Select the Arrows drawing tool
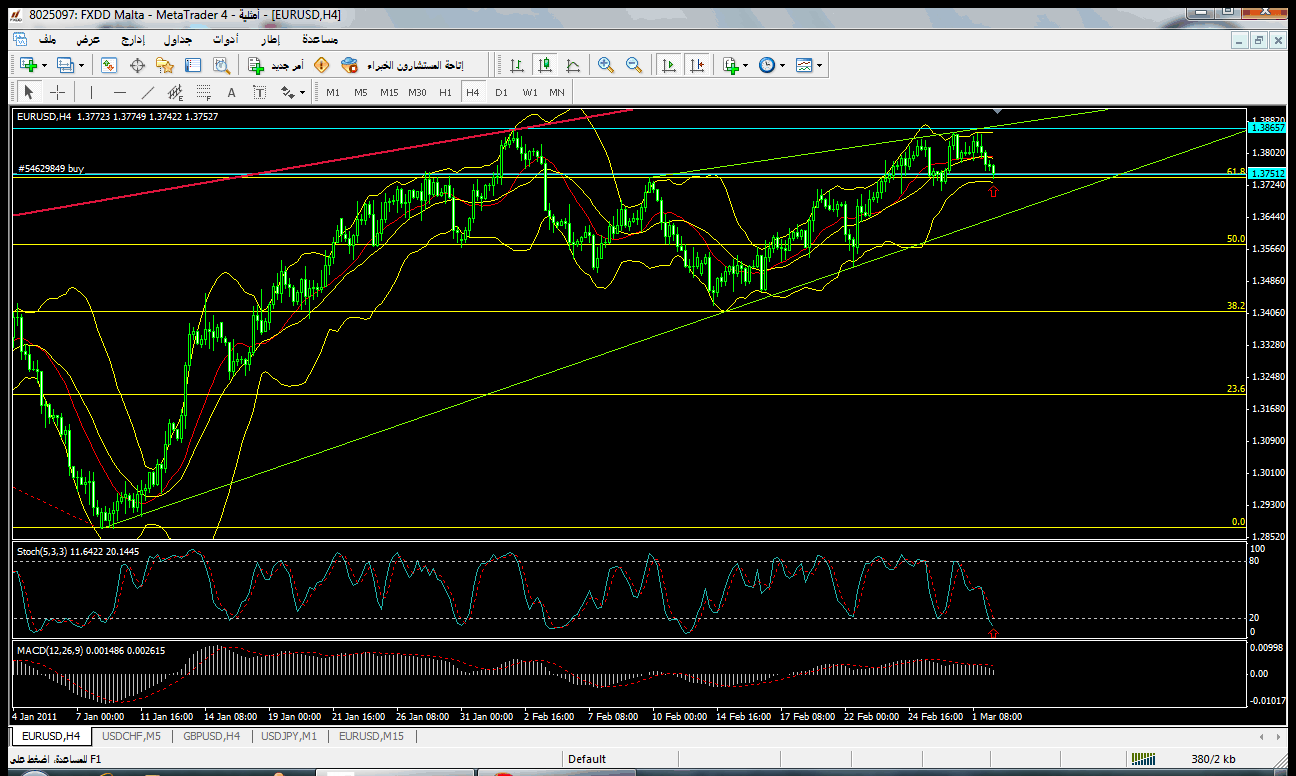 (x=287, y=92)
